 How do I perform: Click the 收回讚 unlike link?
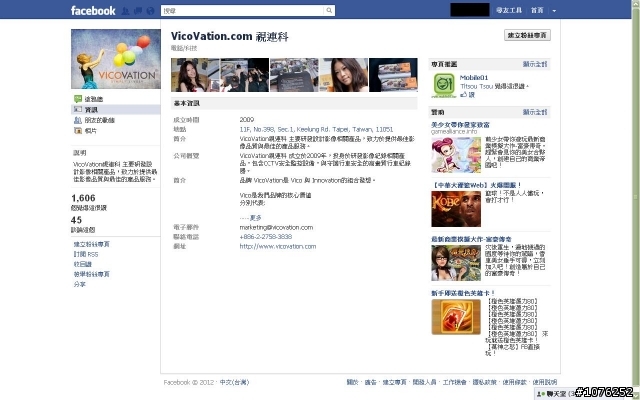(x=82, y=264)
